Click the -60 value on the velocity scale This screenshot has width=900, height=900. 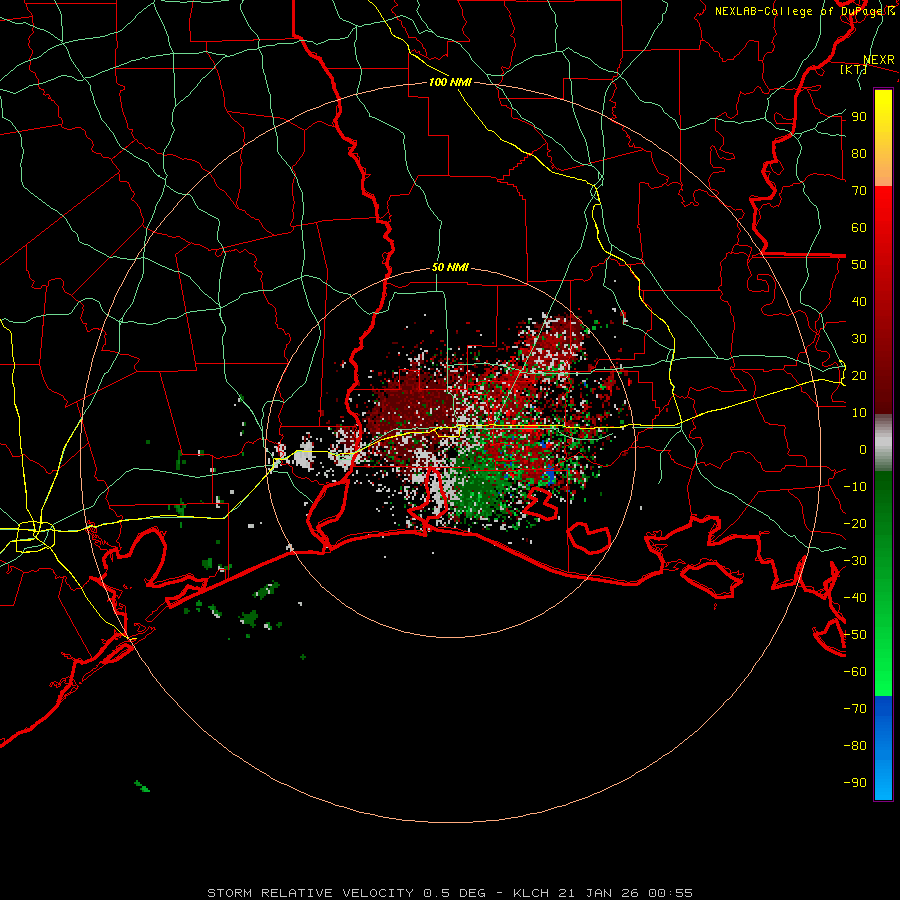click(x=855, y=672)
